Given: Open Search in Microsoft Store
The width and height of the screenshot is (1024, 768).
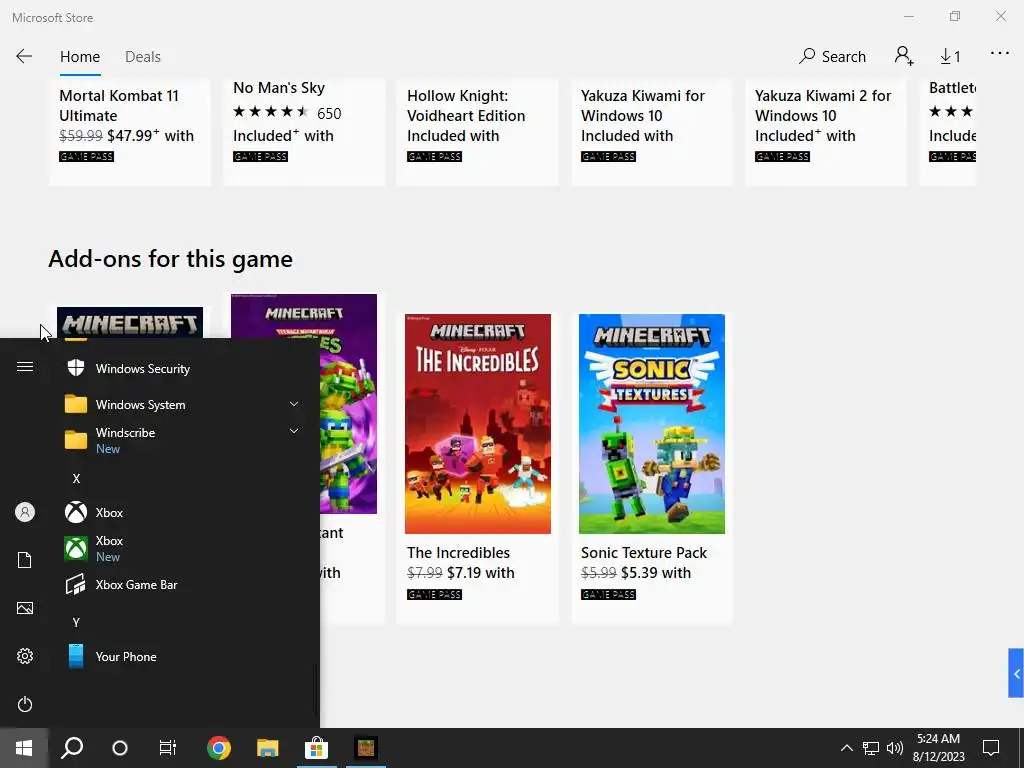Looking at the screenshot, I should pos(832,57).
